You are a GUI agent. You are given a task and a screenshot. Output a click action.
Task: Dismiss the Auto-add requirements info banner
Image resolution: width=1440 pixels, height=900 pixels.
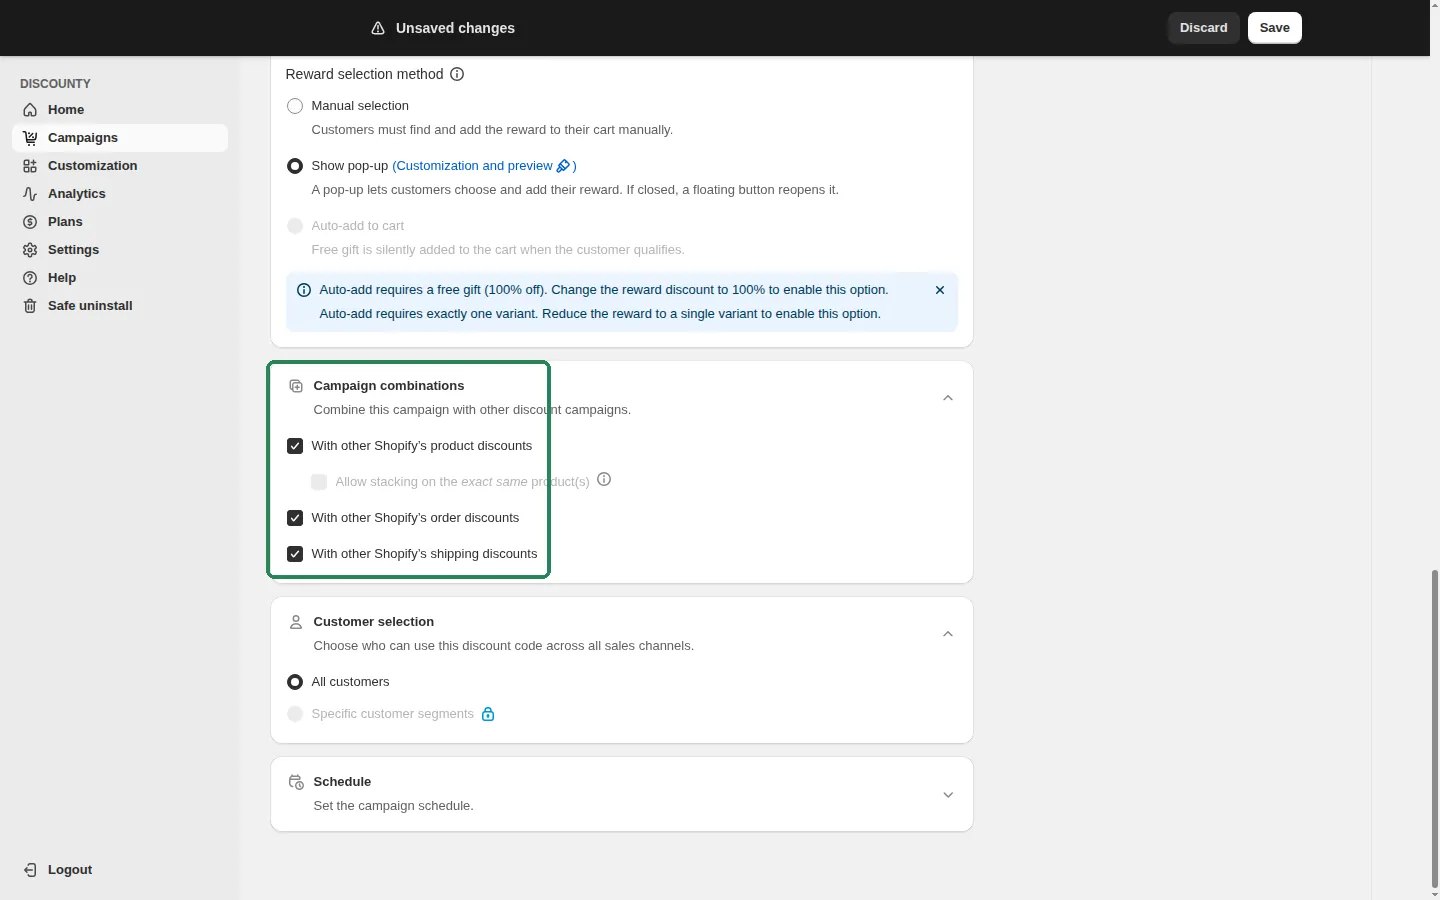click(x=940, y=290)
